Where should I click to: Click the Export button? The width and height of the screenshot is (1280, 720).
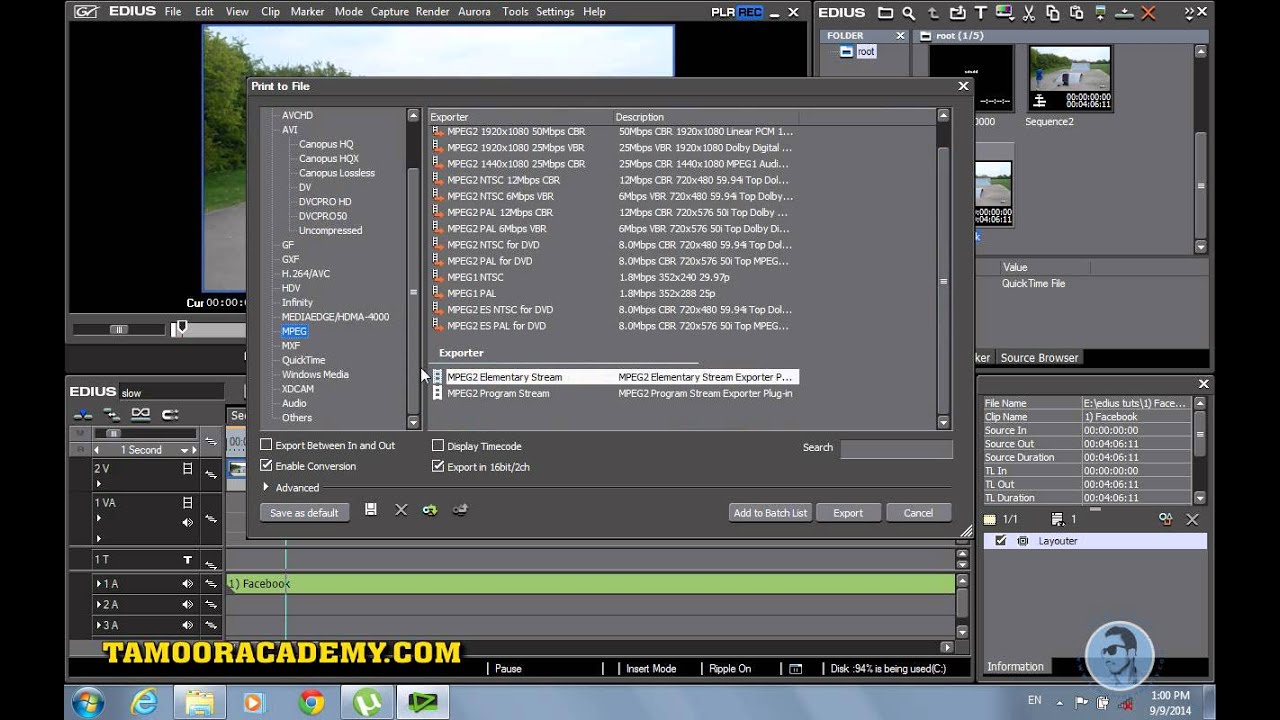click(848, 513)
